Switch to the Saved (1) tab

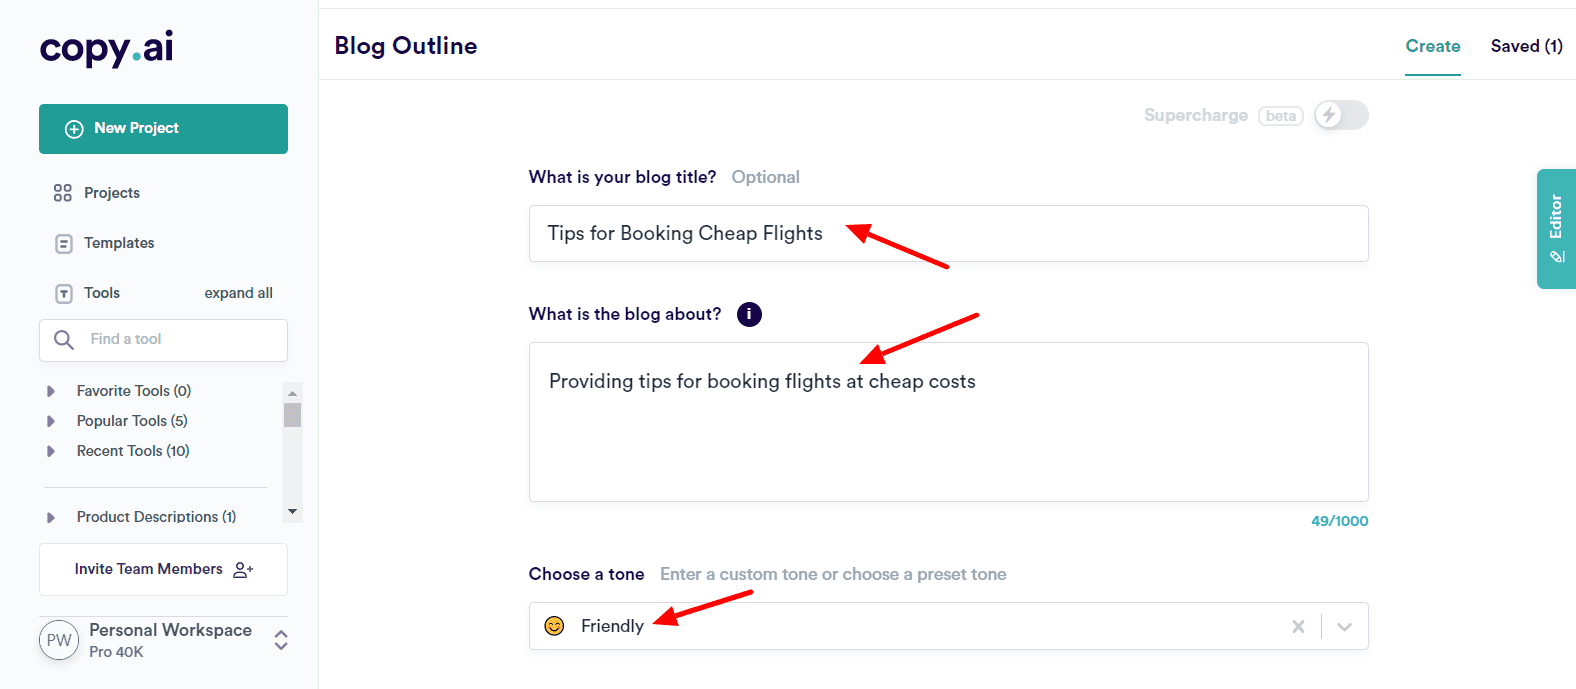pos(1526,46)
